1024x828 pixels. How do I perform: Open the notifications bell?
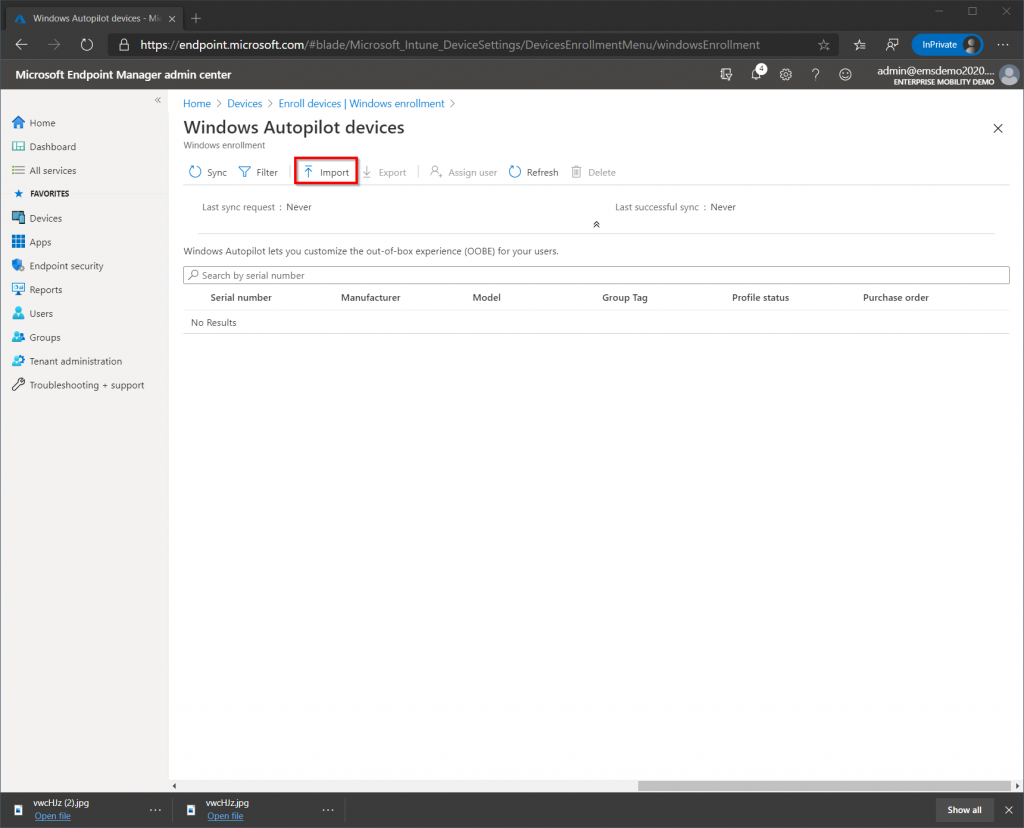tap(757, 73)
